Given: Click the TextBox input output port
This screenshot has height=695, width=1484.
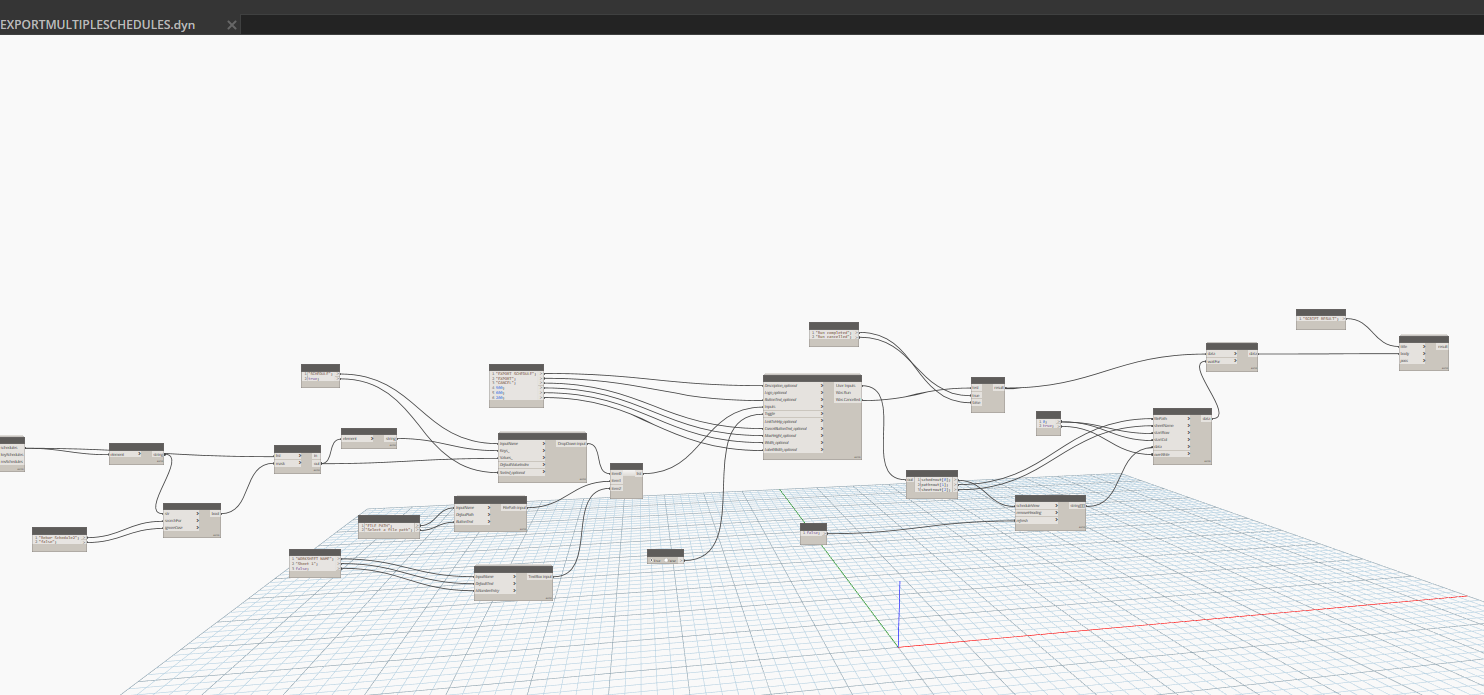Looking at the screenshot, I should point(539,576).
